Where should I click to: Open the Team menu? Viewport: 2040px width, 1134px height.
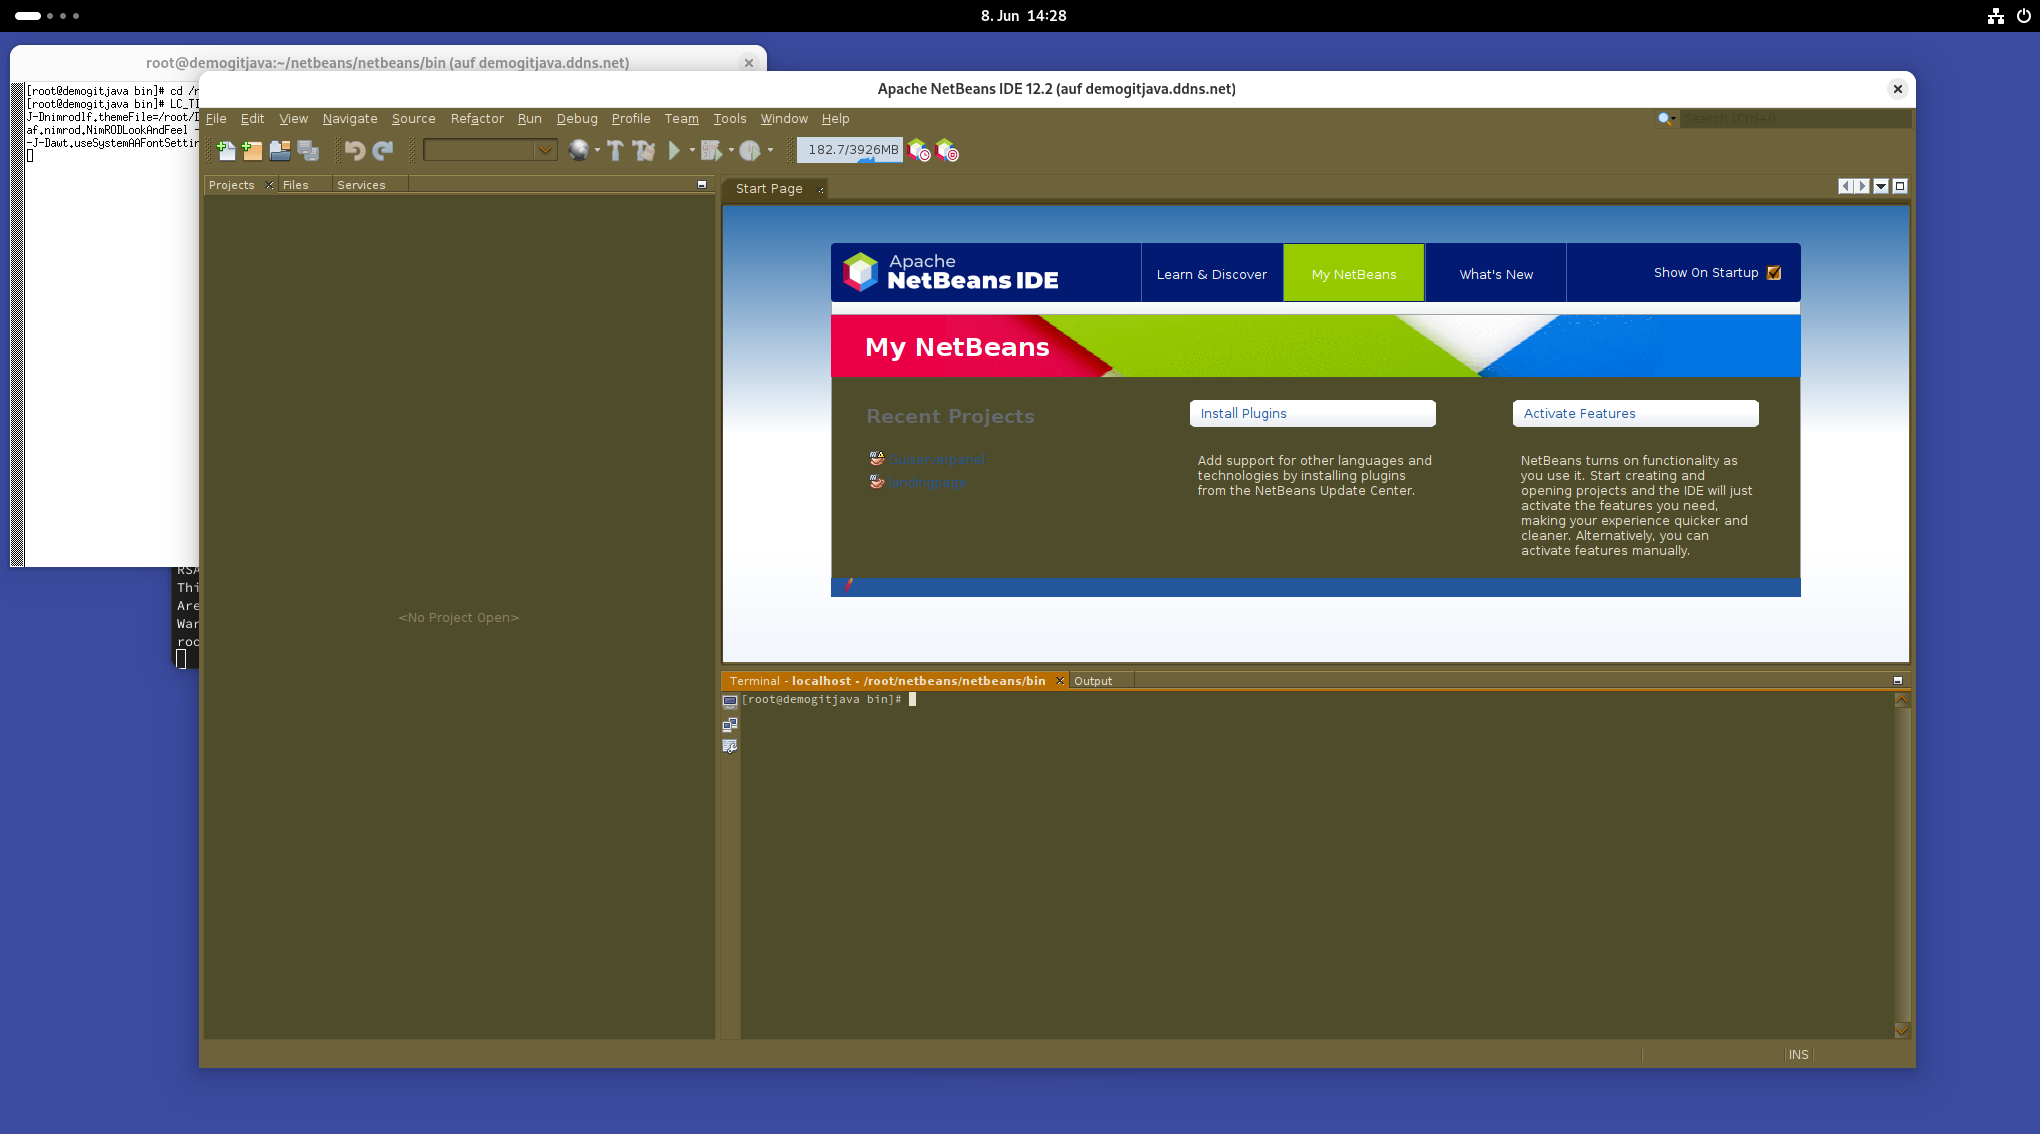[x=682, y=119]
